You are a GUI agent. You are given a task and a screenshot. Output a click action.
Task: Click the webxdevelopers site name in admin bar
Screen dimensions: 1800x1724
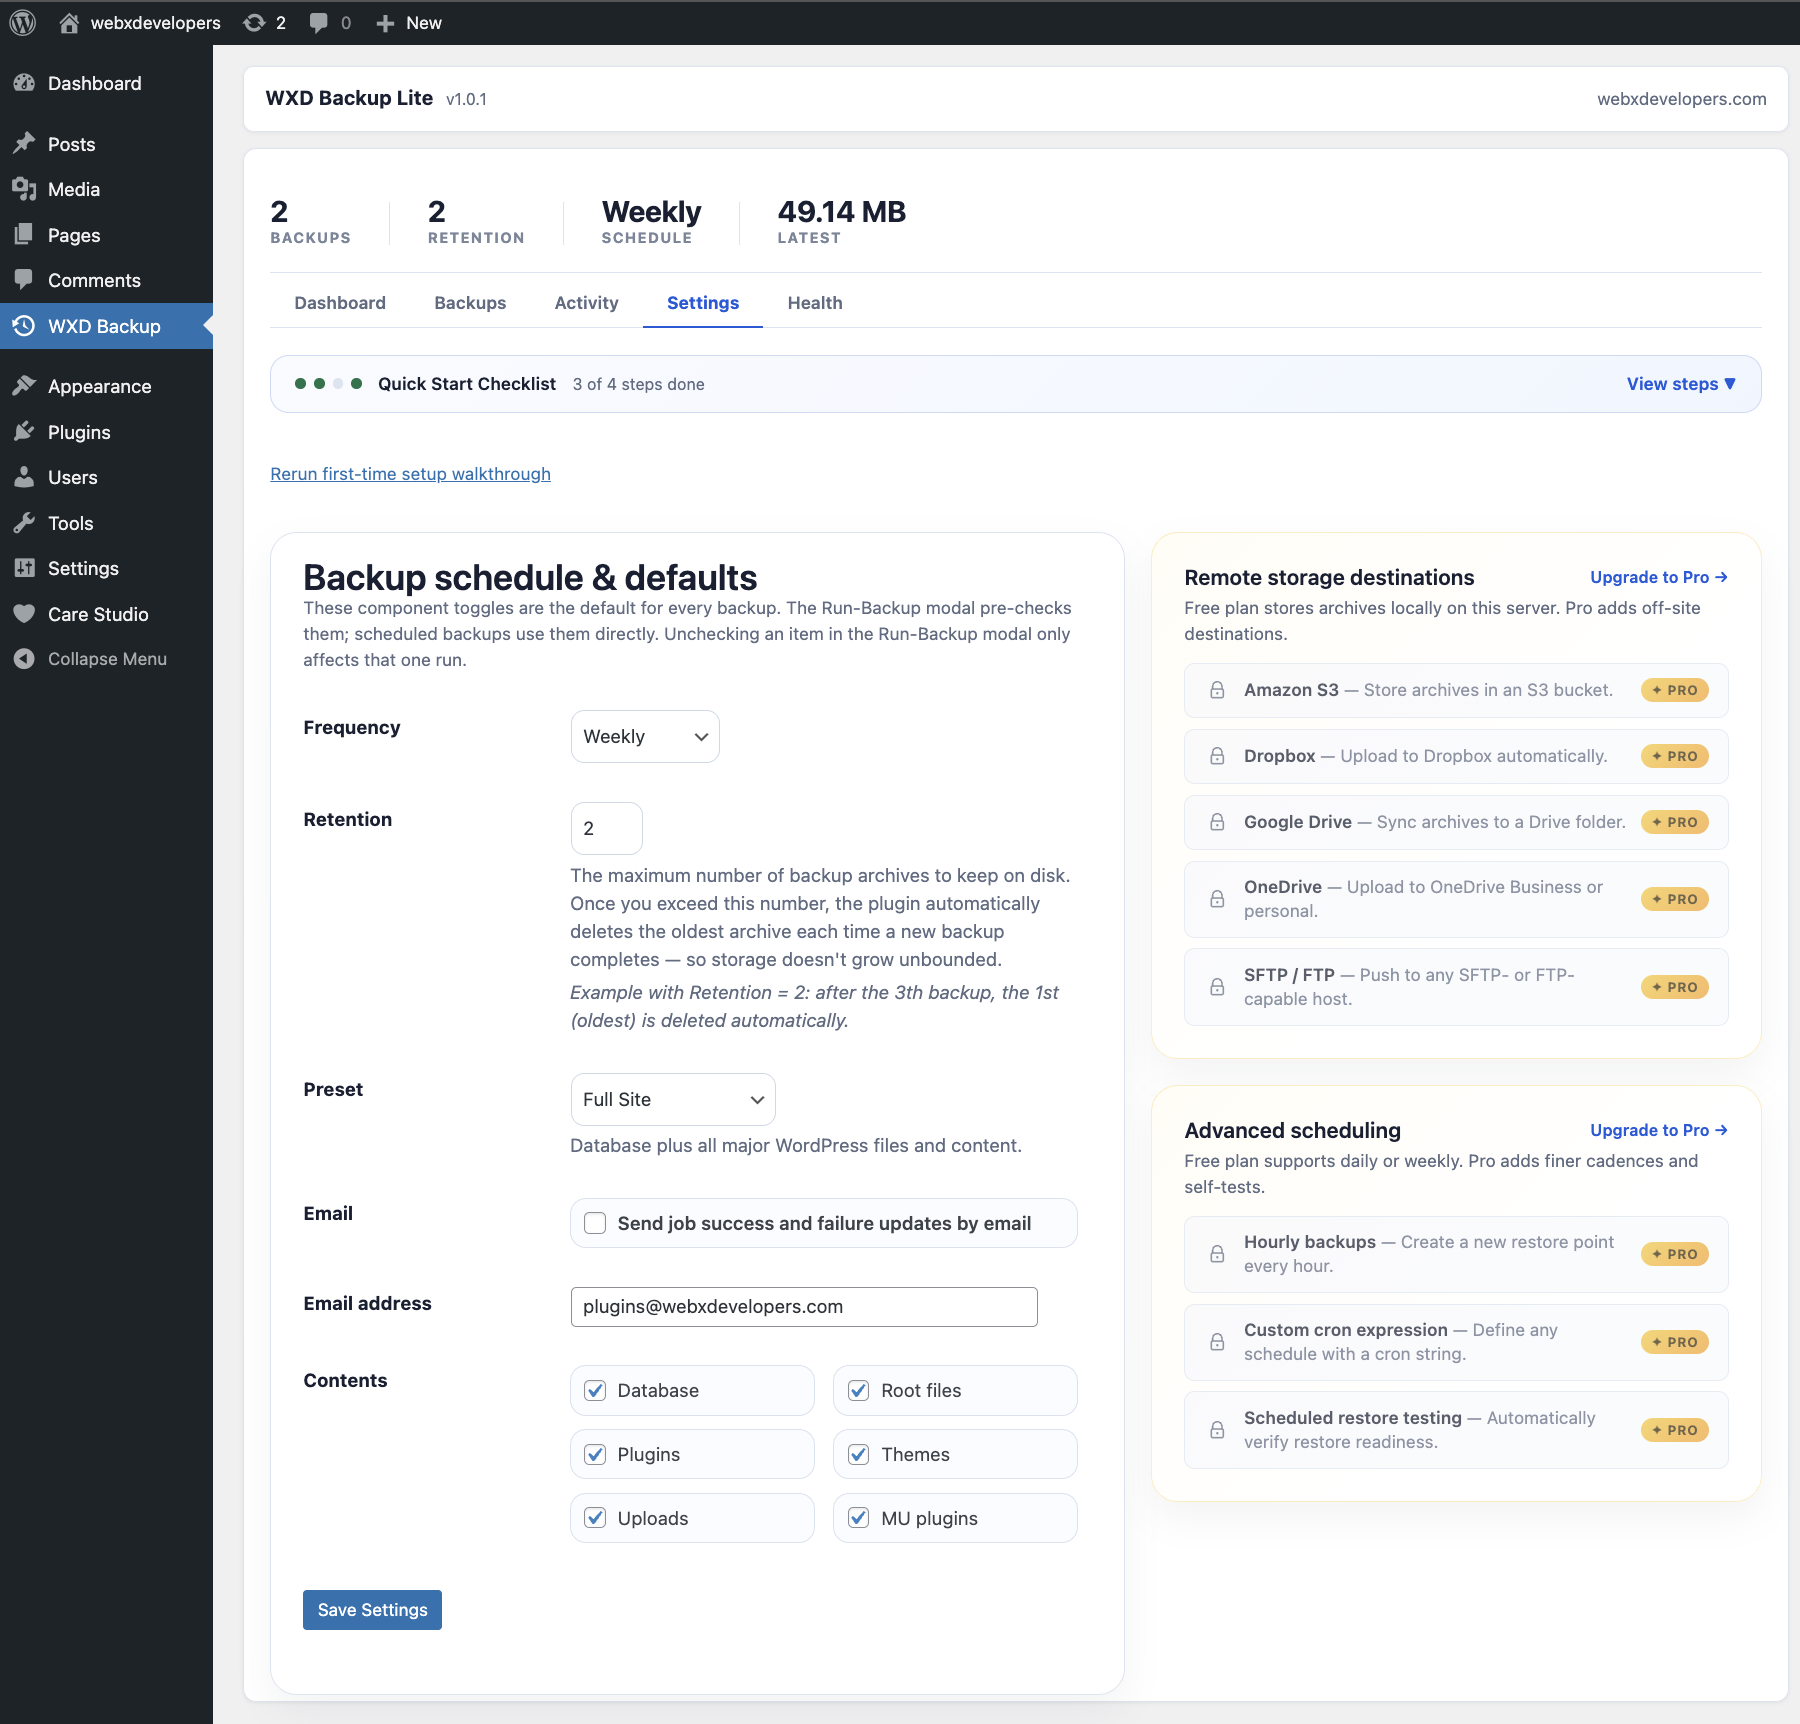(155, 23)
